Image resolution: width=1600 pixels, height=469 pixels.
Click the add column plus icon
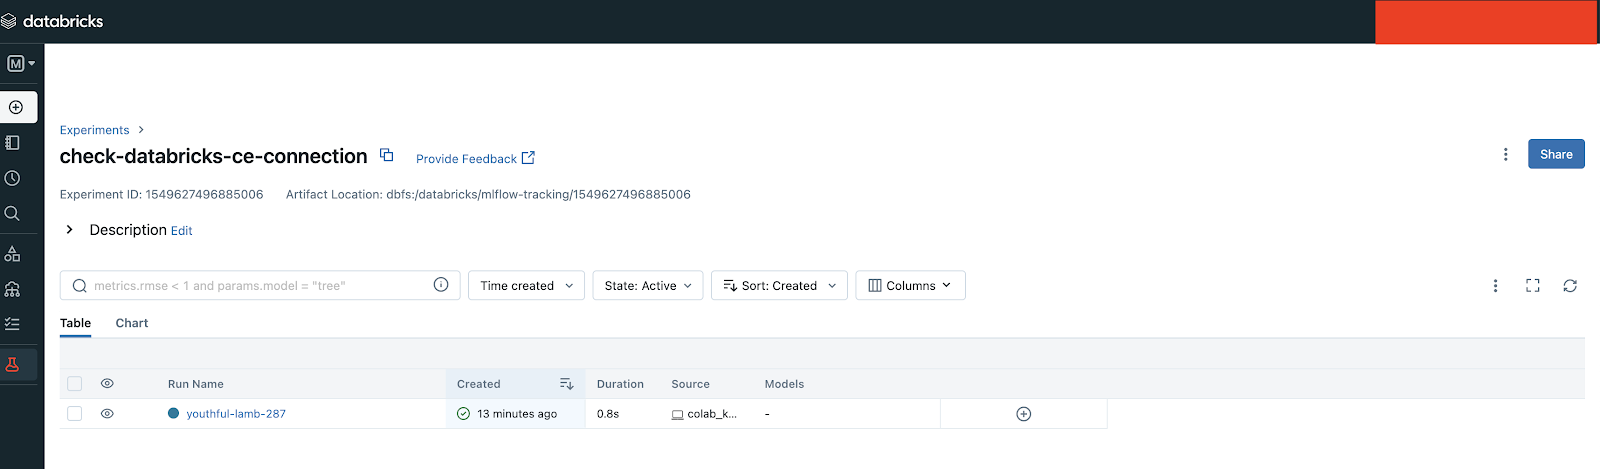pyautogui.click(x=1023, y=414)
